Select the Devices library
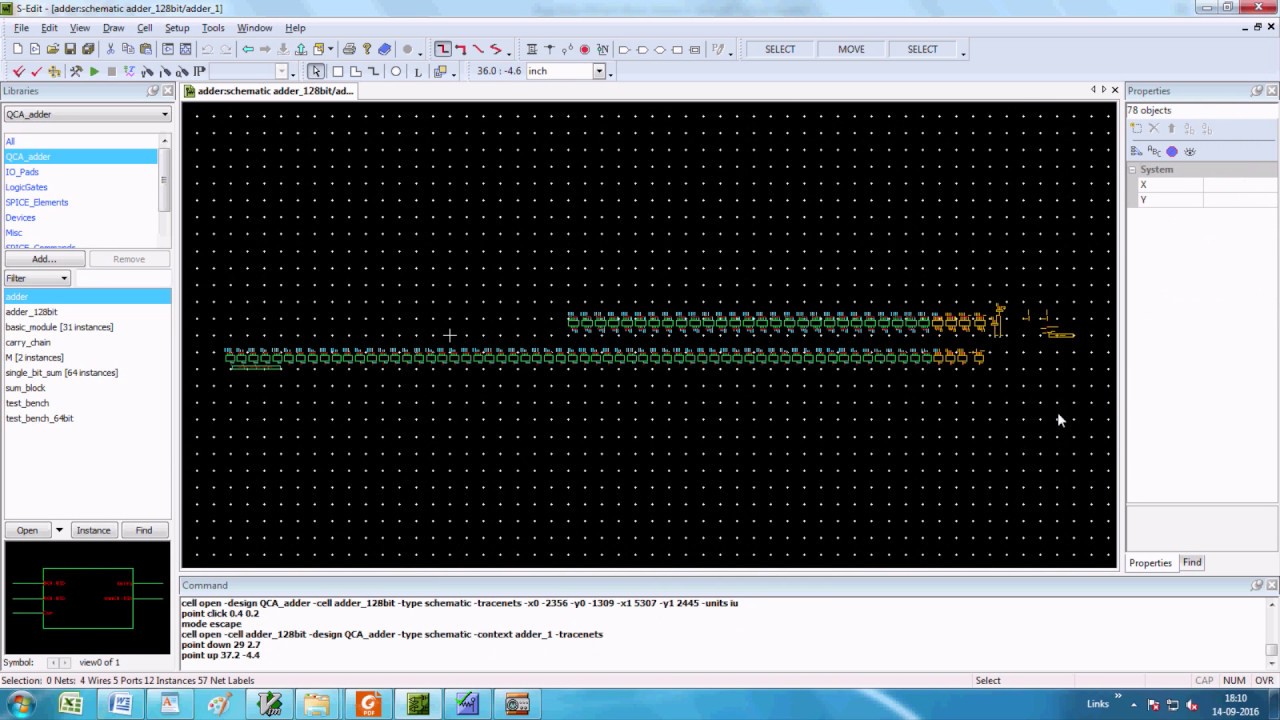Screen dimensions: 1280x720 coord(20,217)
